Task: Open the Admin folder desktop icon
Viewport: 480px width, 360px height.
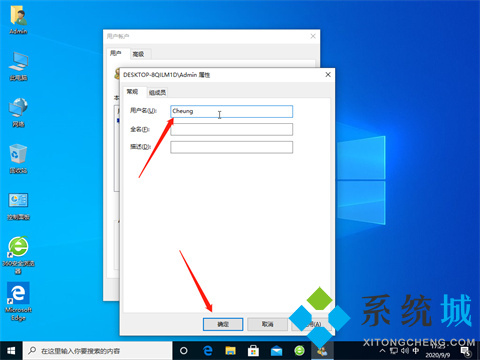Action: coord(18,20)
